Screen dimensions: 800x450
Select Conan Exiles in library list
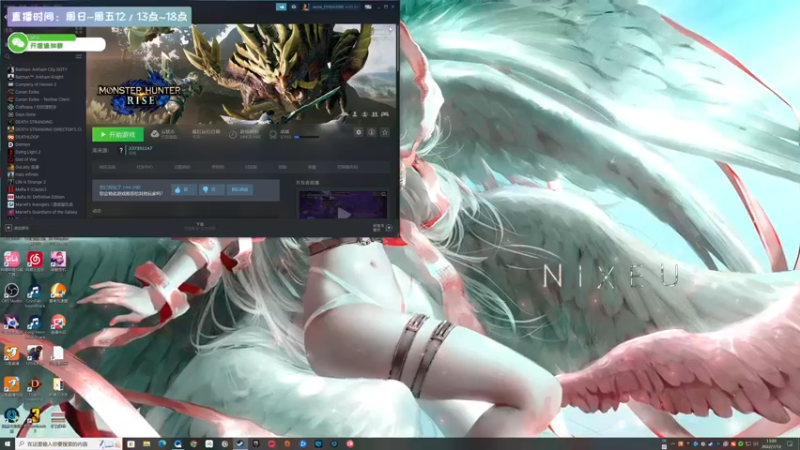[27, 92]
